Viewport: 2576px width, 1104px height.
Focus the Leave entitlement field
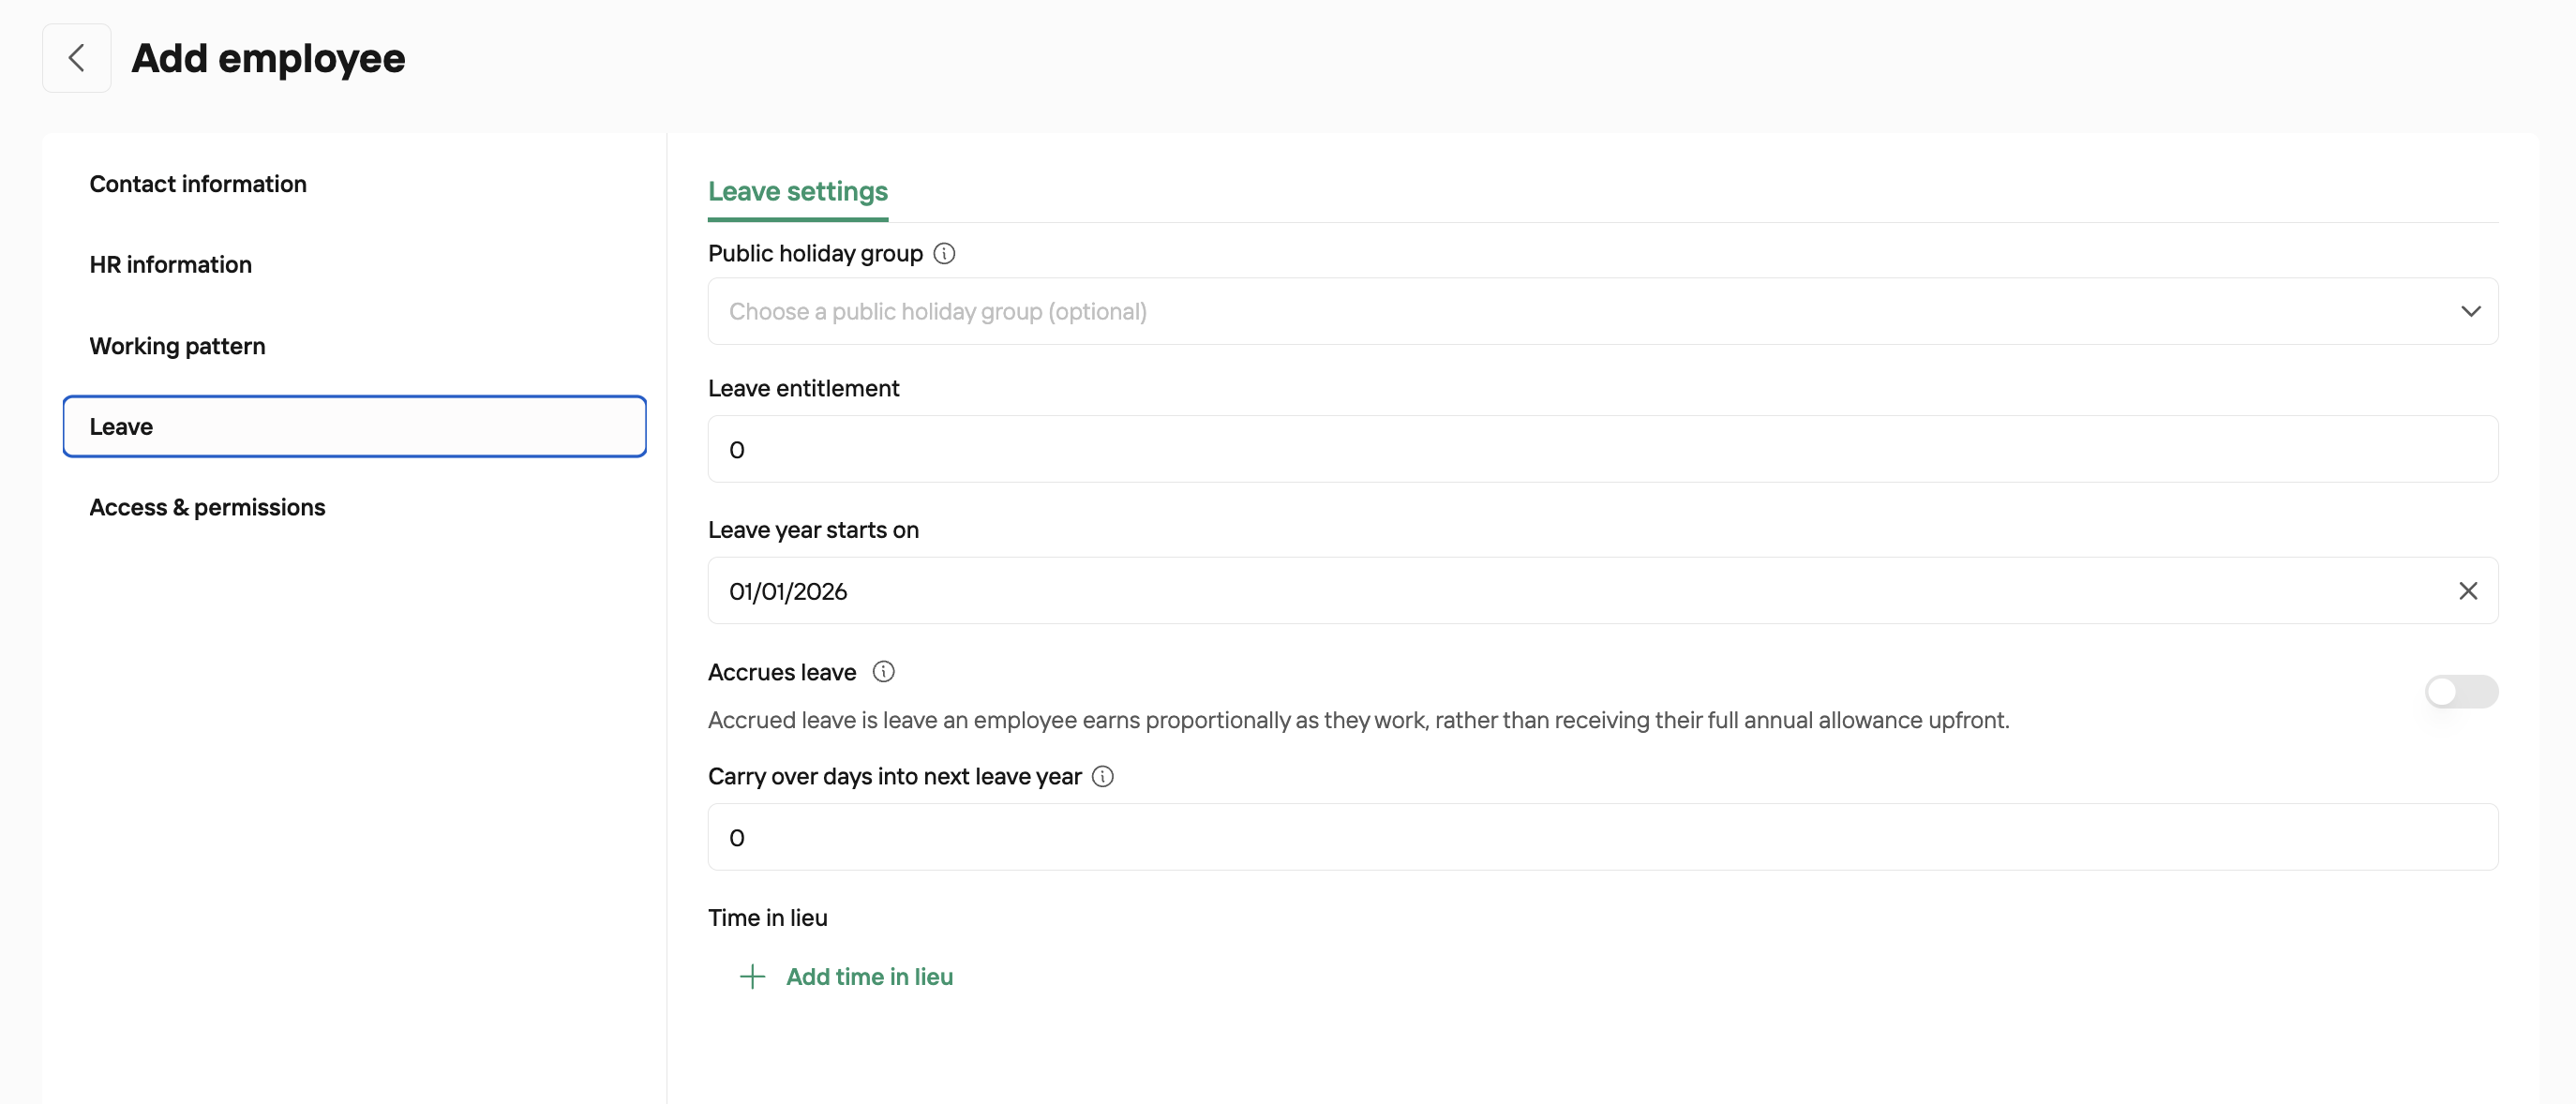(x=1602, y=450)
